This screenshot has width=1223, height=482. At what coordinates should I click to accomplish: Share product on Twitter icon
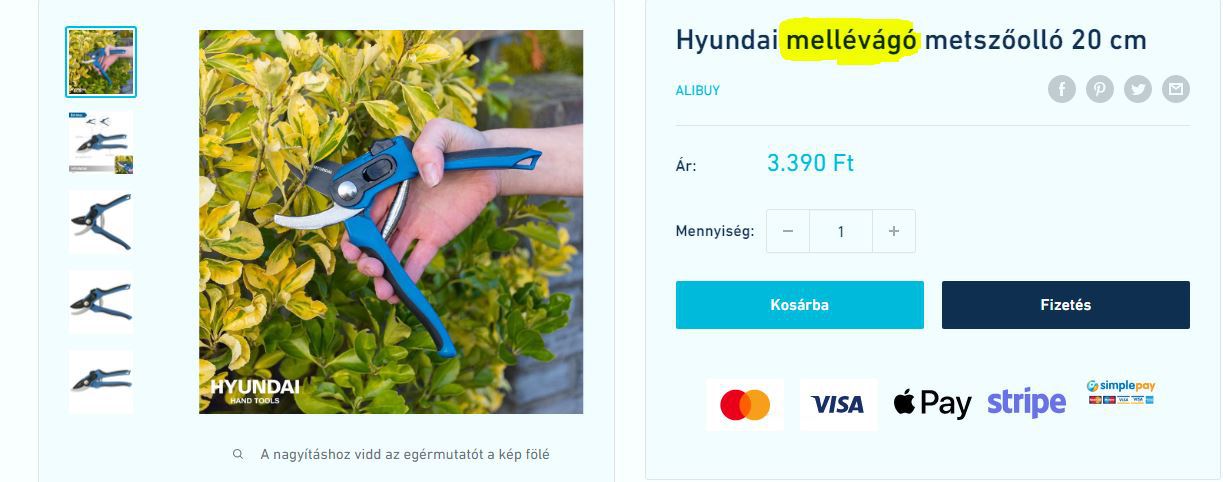1138,90
